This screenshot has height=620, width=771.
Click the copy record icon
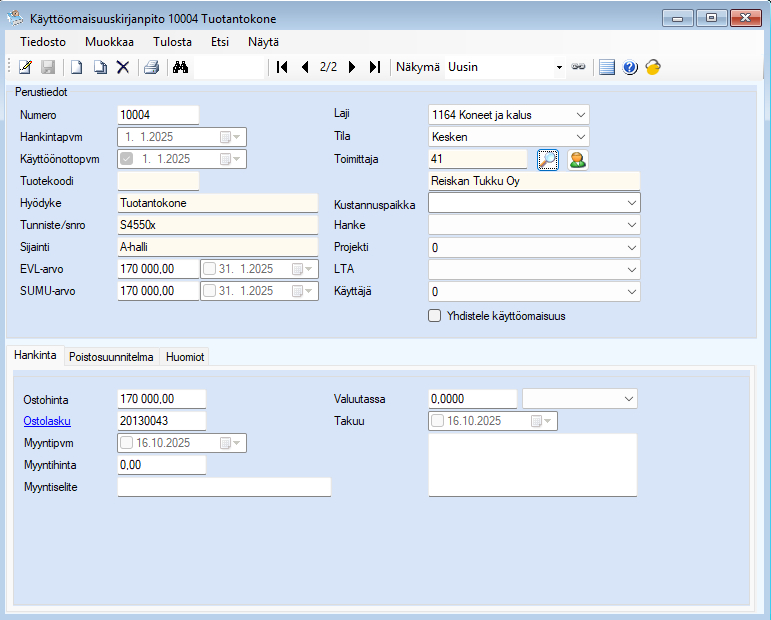pos(100,67)
